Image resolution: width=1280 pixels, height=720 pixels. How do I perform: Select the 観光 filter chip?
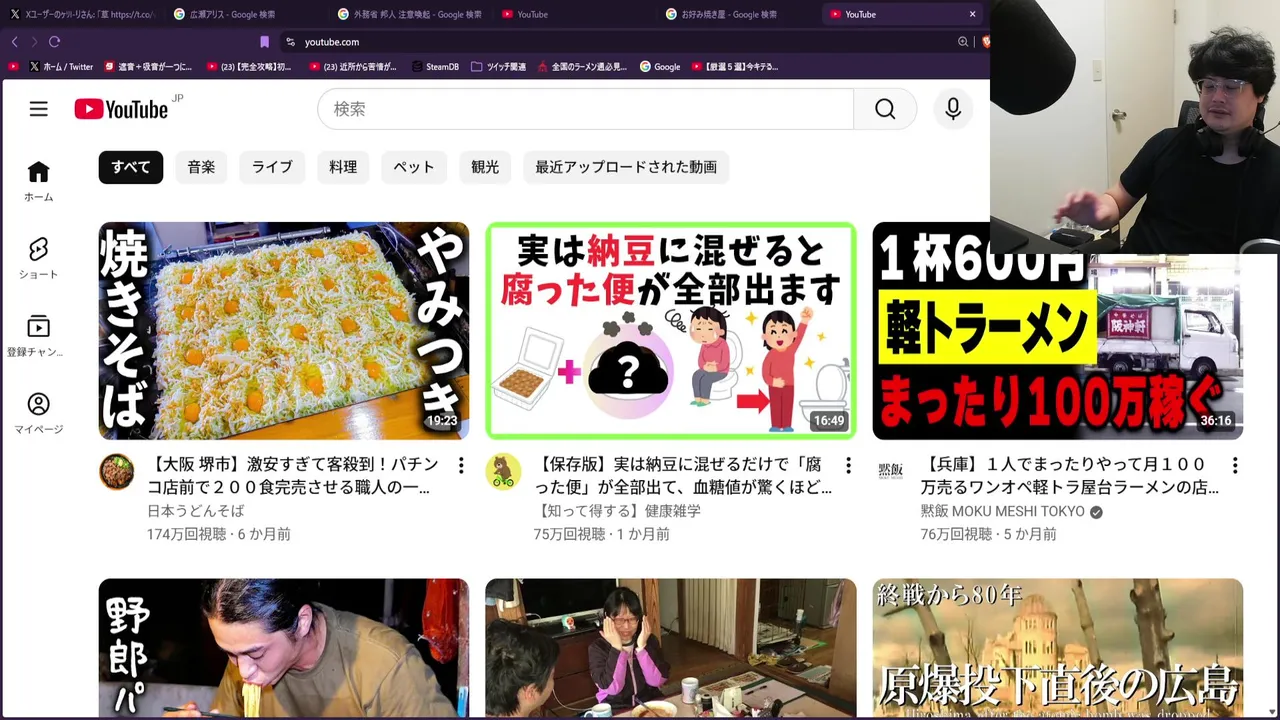click(x=485, y=167)
